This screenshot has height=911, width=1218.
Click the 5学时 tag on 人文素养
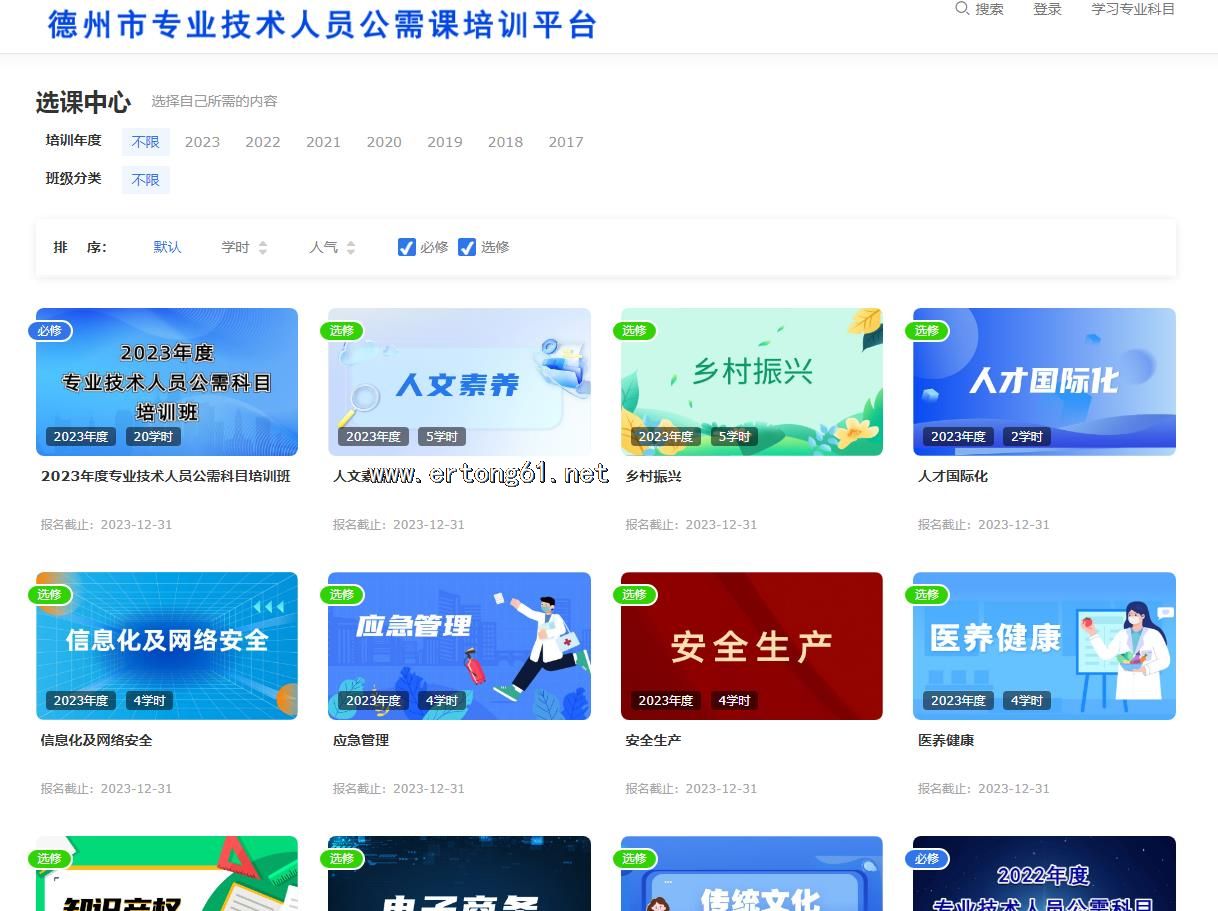point(441,436)
